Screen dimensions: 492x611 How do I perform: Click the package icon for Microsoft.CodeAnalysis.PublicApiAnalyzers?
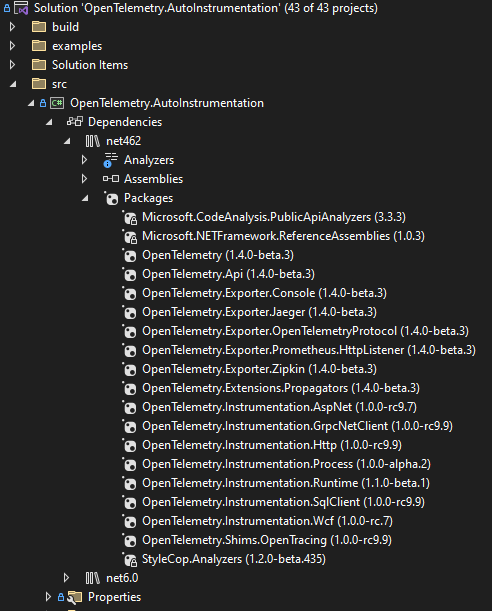click(x=130, y=217)
